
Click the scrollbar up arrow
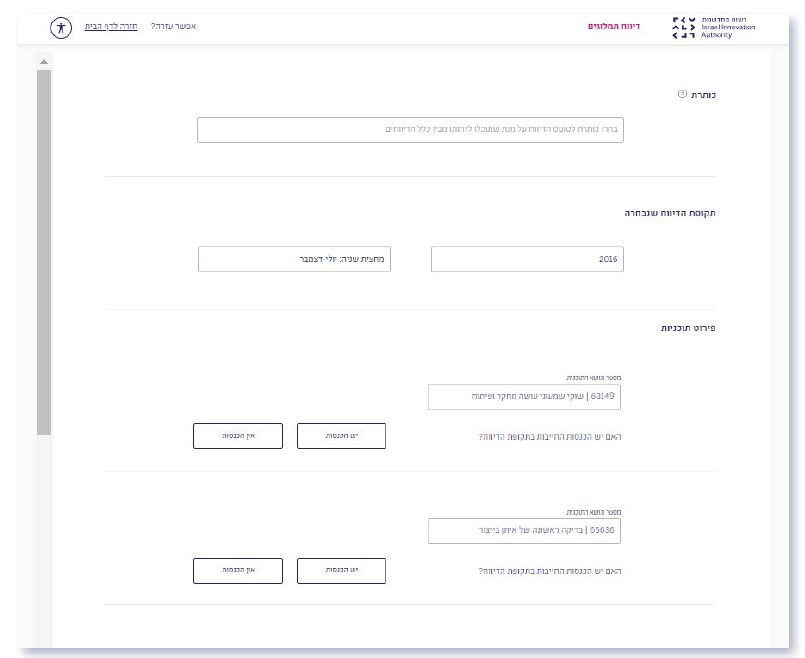point(43,63)
